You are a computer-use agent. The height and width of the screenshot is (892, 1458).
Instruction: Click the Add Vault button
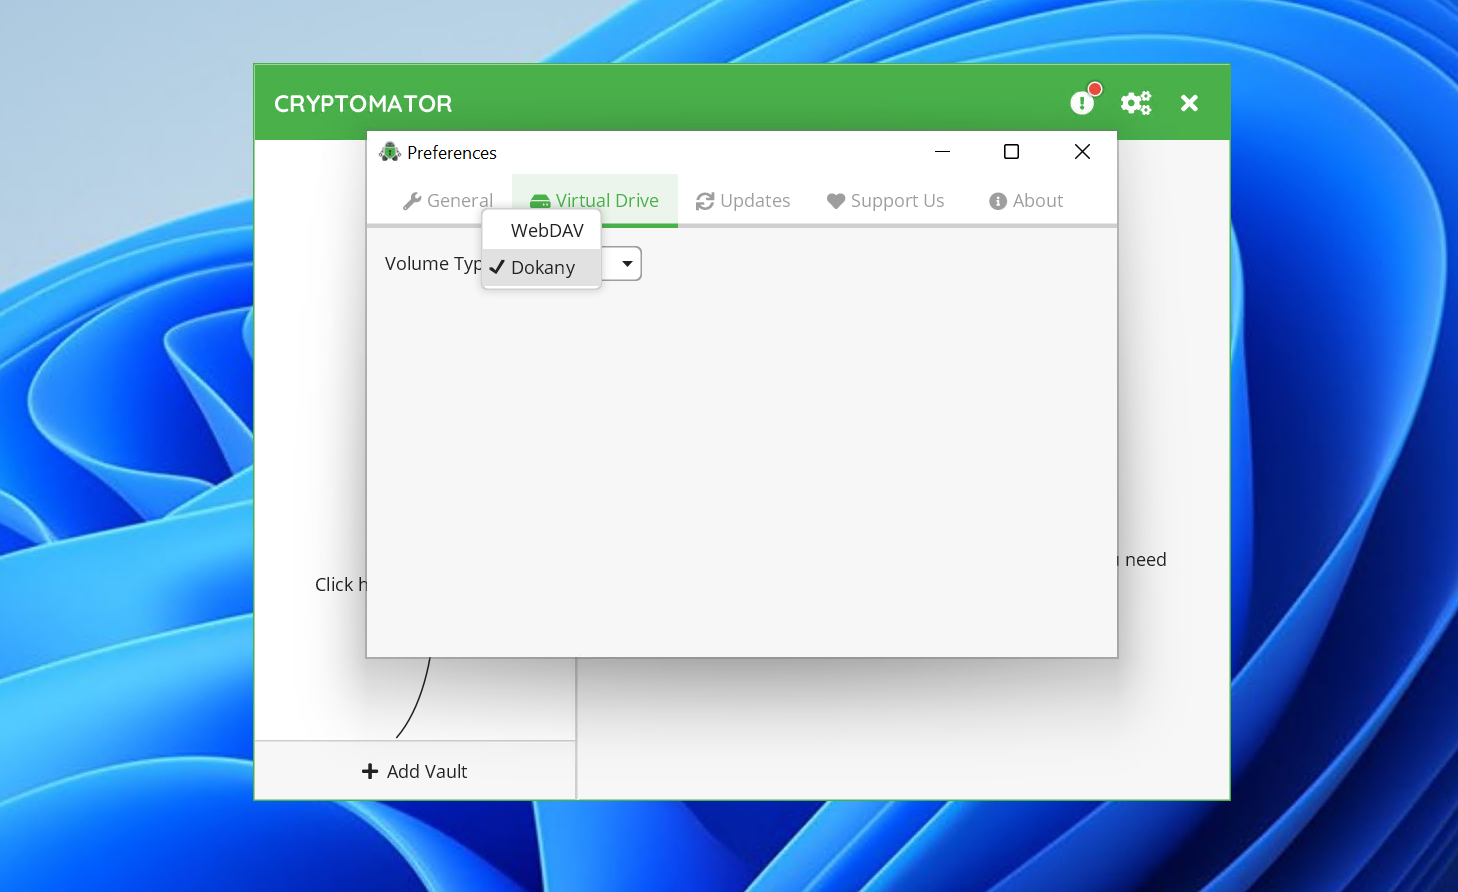coord(414,771)
